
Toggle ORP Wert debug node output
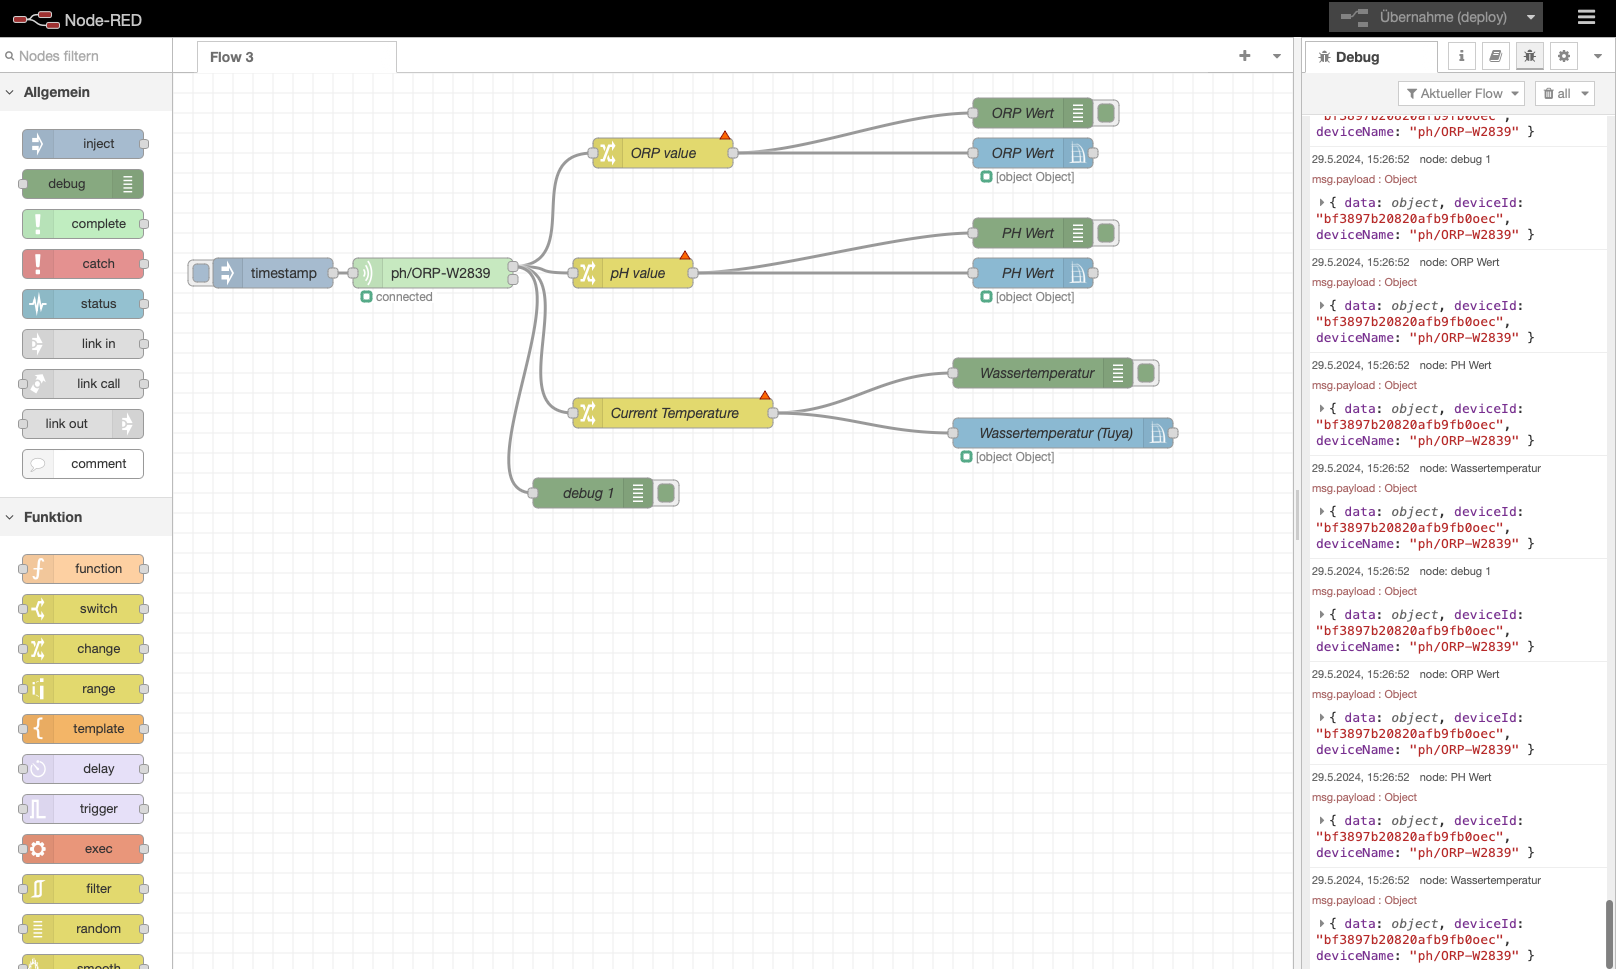(1106, 113)
